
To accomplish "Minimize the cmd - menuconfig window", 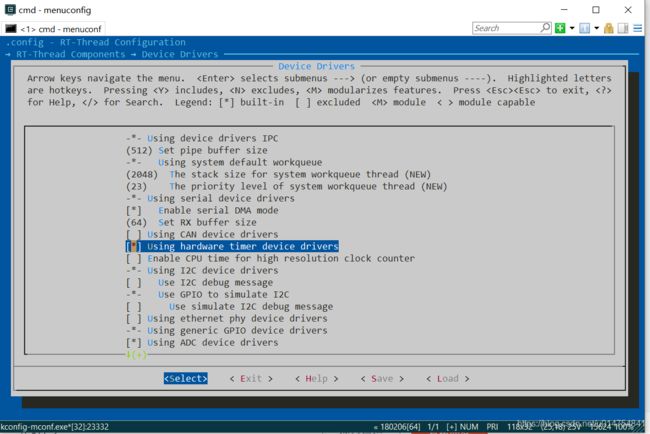I will (x=564, y=10).
